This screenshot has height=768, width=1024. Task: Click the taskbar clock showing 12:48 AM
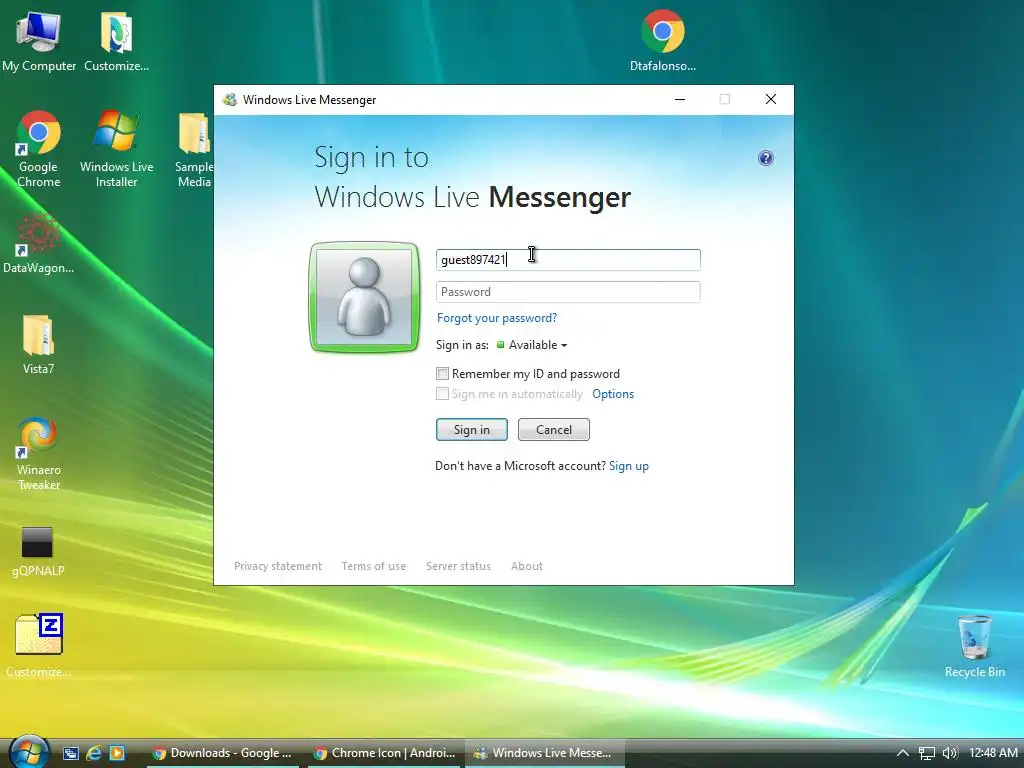993,753
